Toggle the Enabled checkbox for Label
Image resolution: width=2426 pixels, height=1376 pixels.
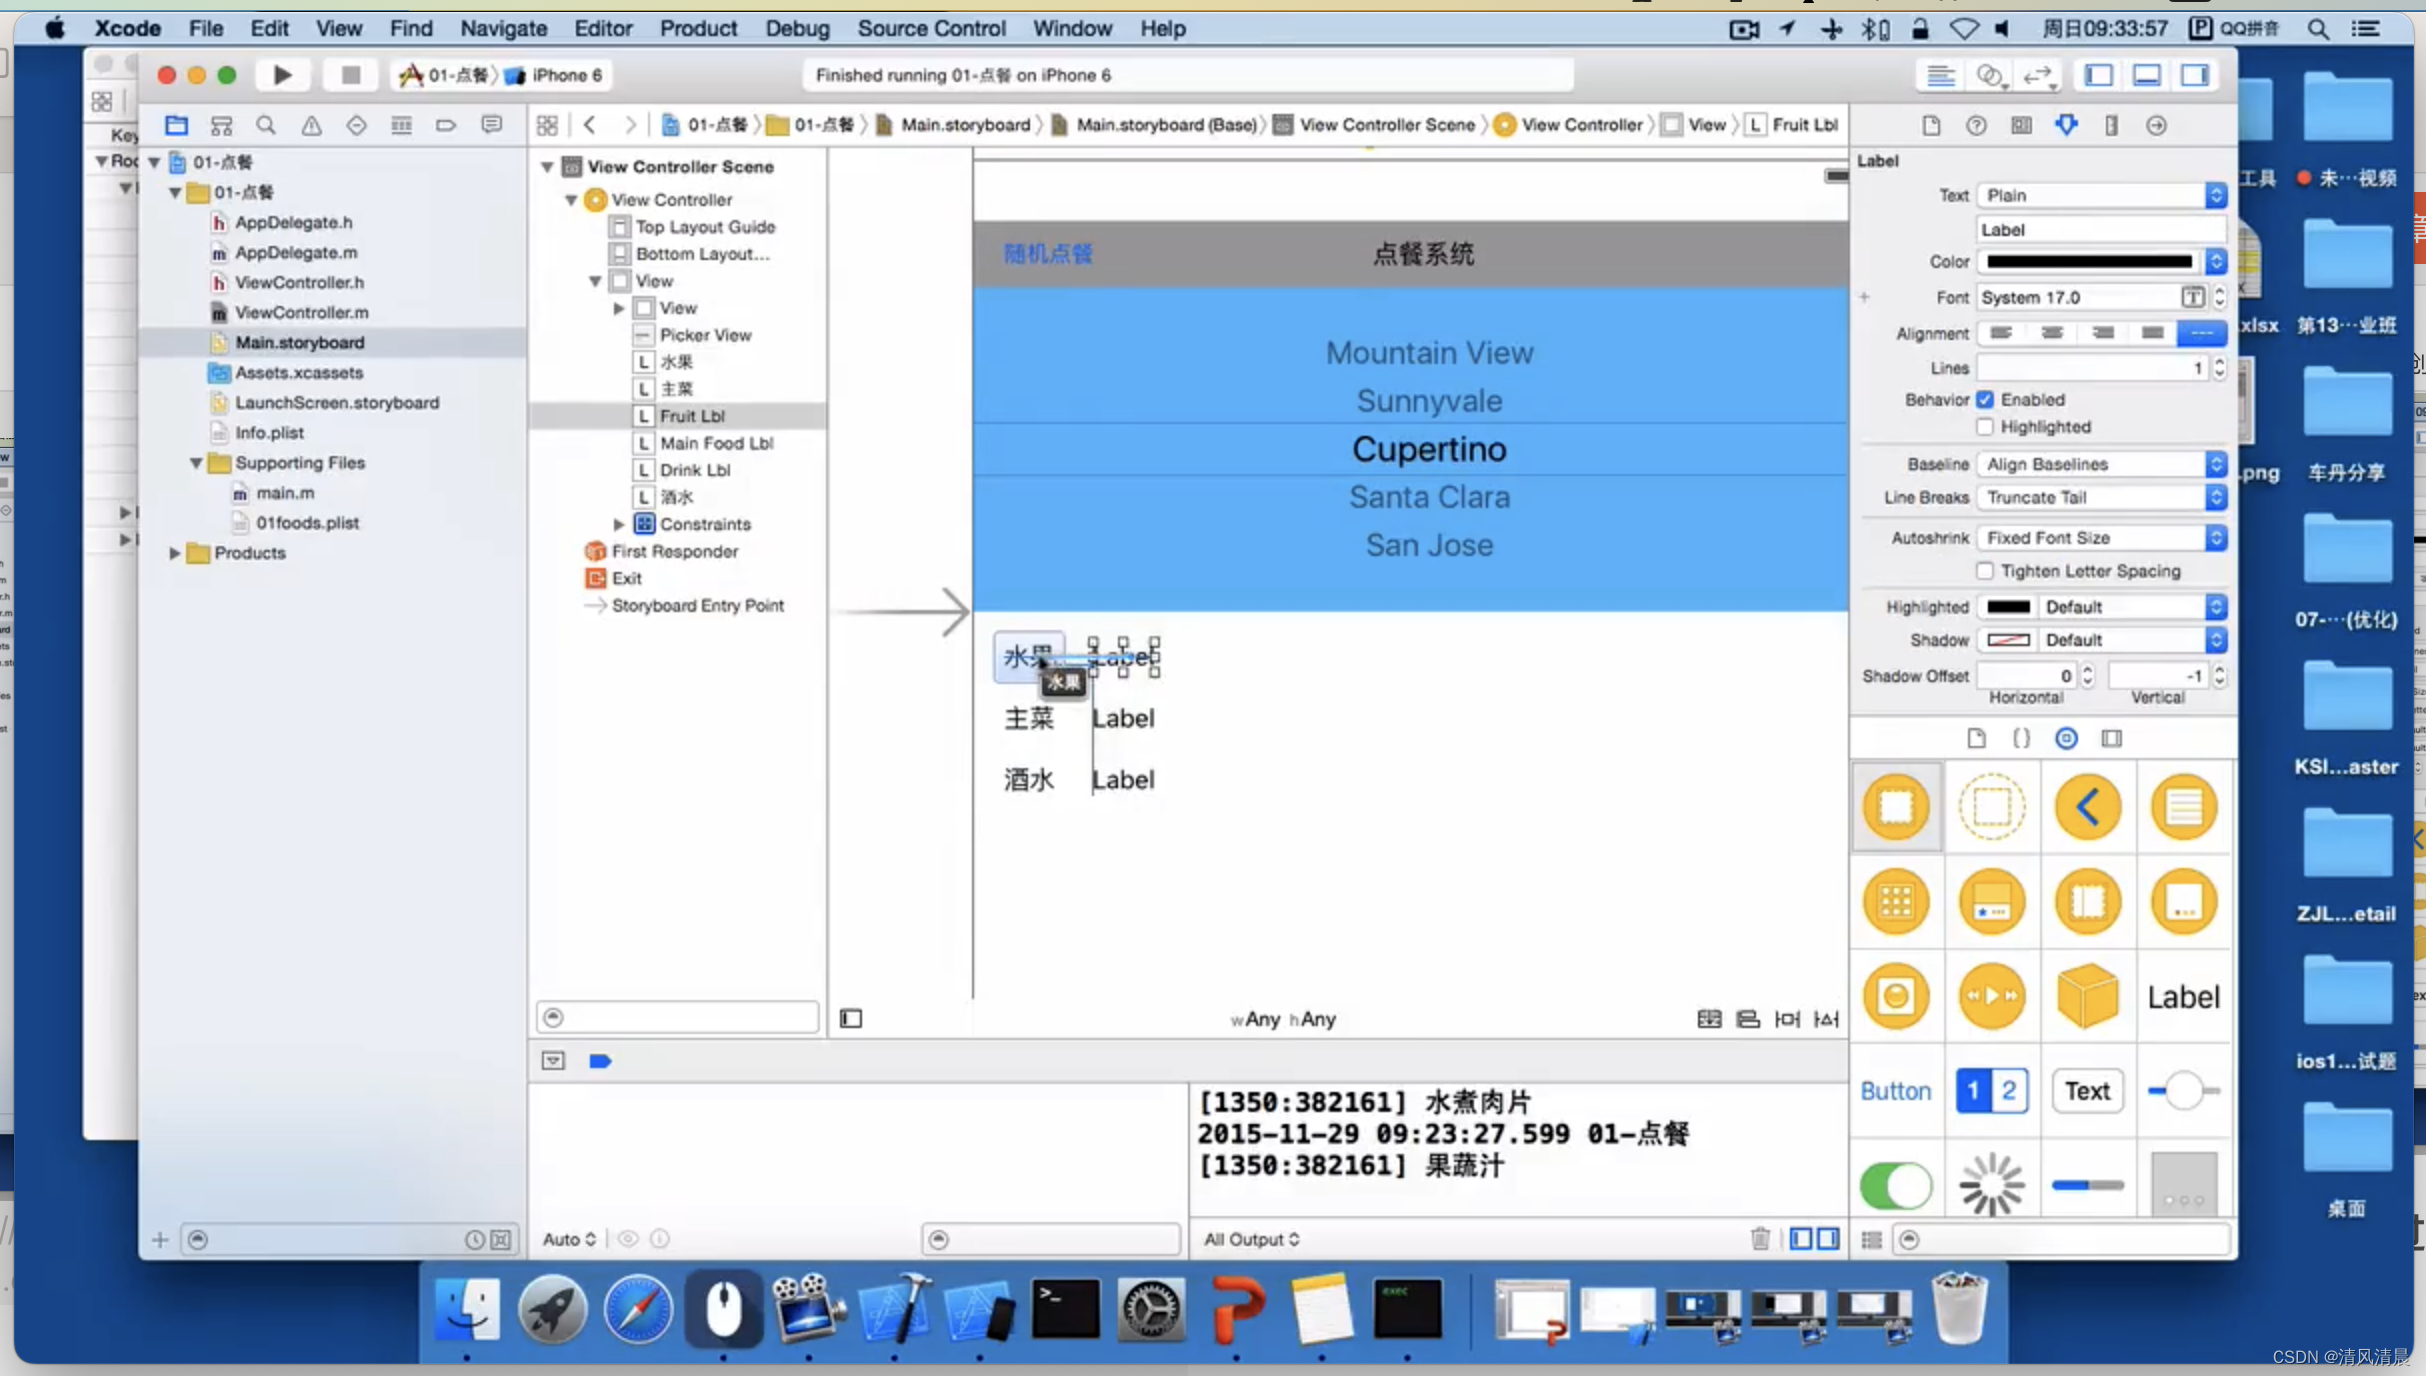coord(1984,398)
